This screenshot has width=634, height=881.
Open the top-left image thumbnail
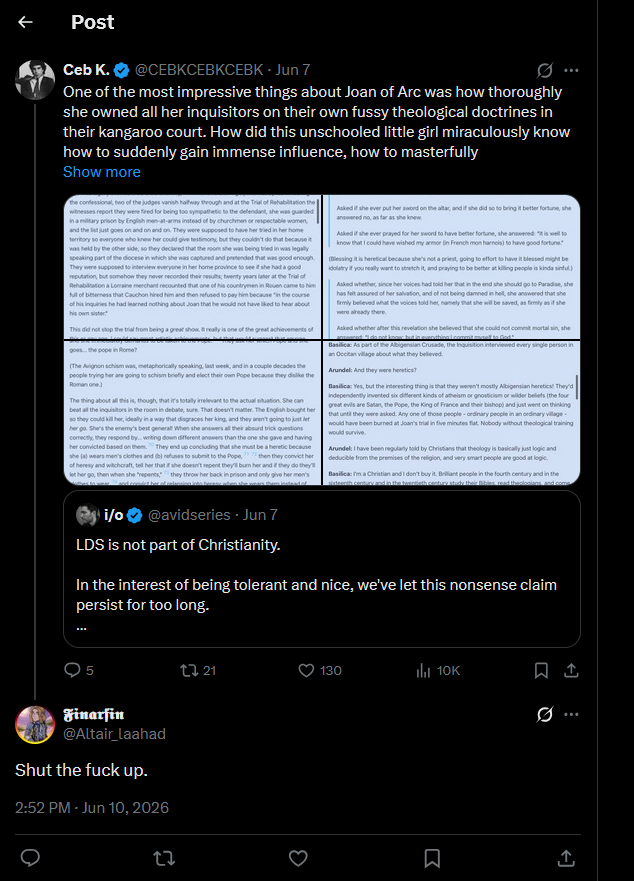click(192, 267)
